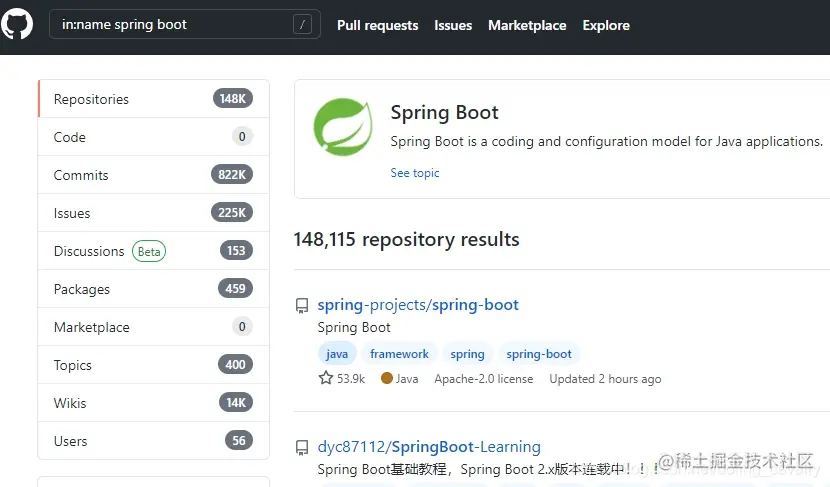Click the 225K issues count badge
This screenshot has width=830, height=487.
(232, 213)
